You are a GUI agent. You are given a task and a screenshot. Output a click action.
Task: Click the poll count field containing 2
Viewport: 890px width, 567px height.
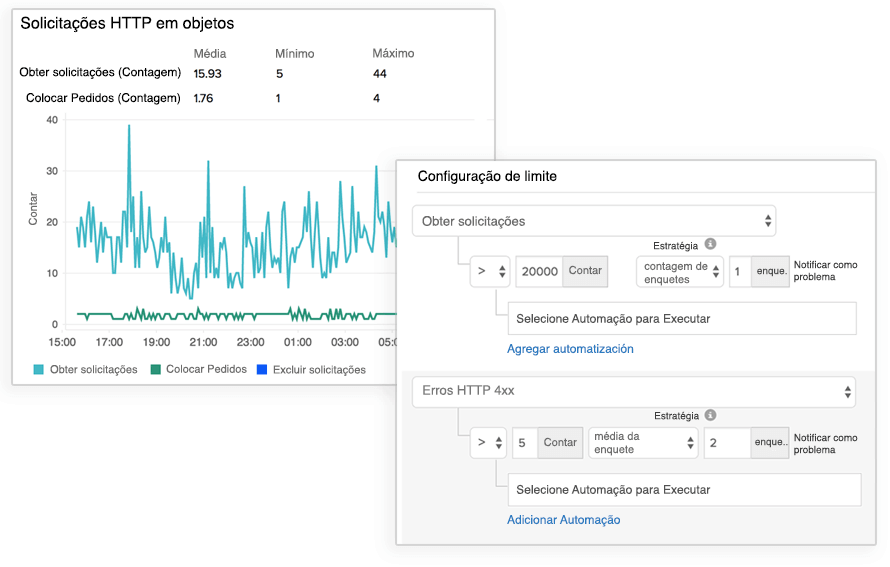pos(727,442)
